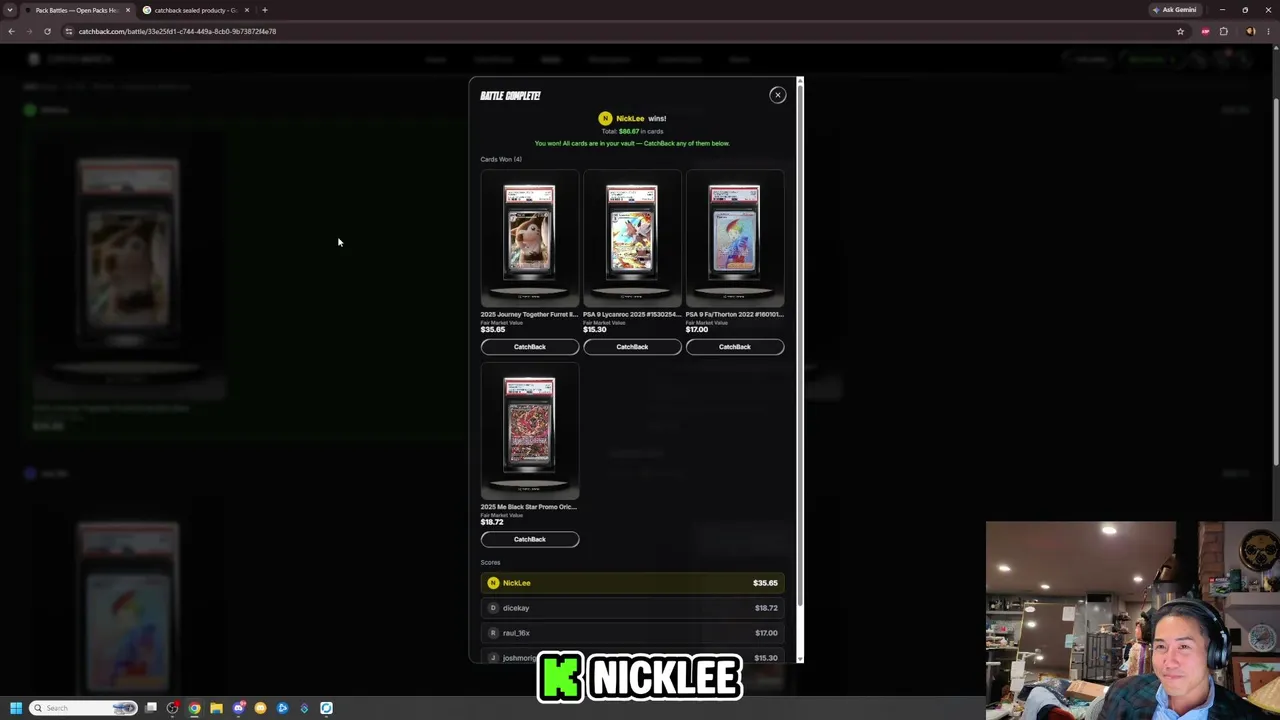Screen dimensions: 1280x720
Task: Click the $17.00 card price under Fa/Thorton
Action: click(697, 330)
